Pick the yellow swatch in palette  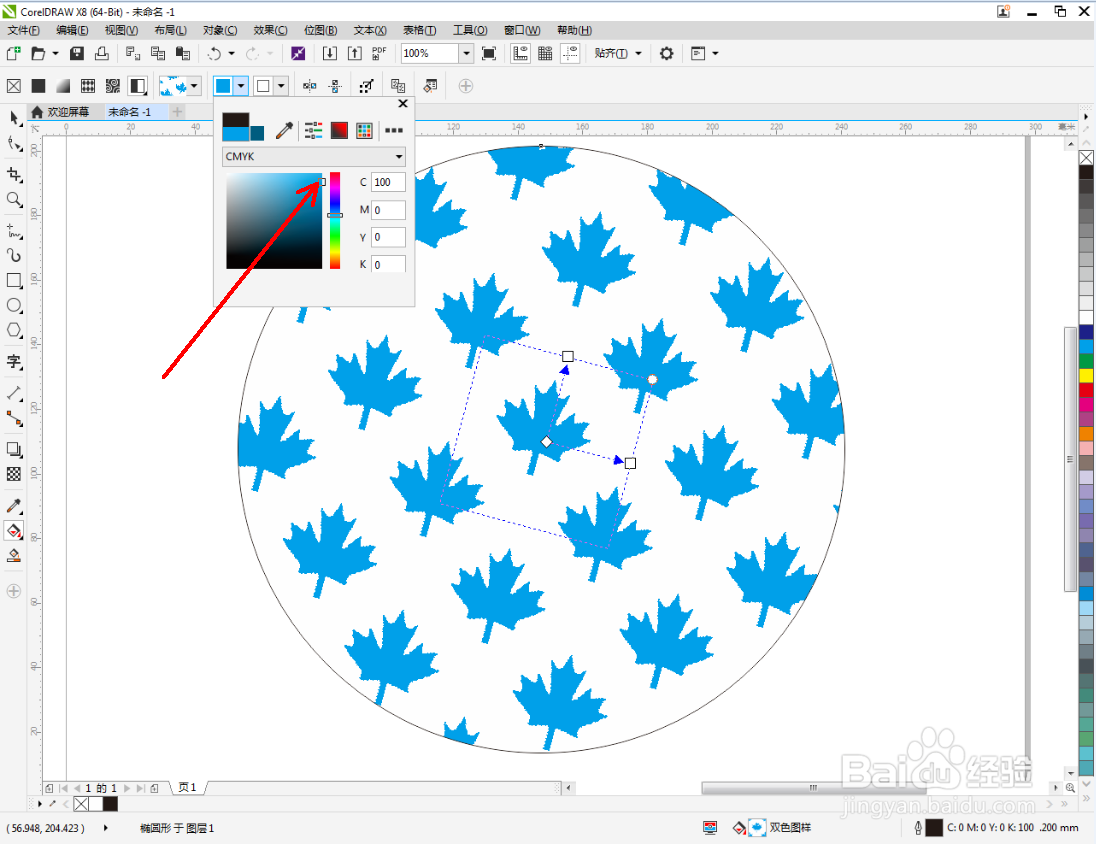point(1086,375)
